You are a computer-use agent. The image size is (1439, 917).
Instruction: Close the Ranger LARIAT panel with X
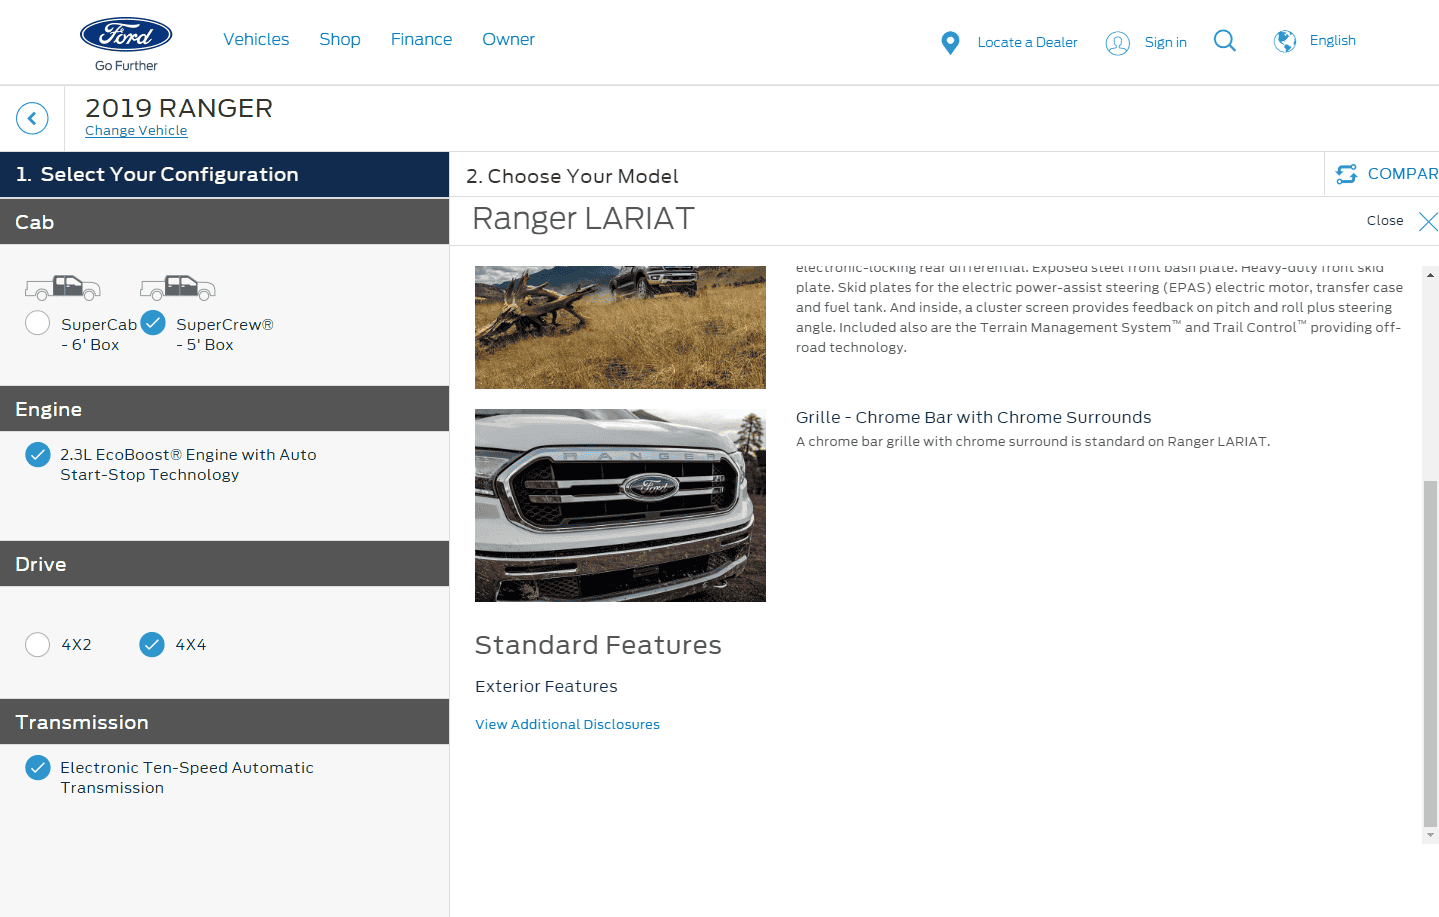(1428, 221)
